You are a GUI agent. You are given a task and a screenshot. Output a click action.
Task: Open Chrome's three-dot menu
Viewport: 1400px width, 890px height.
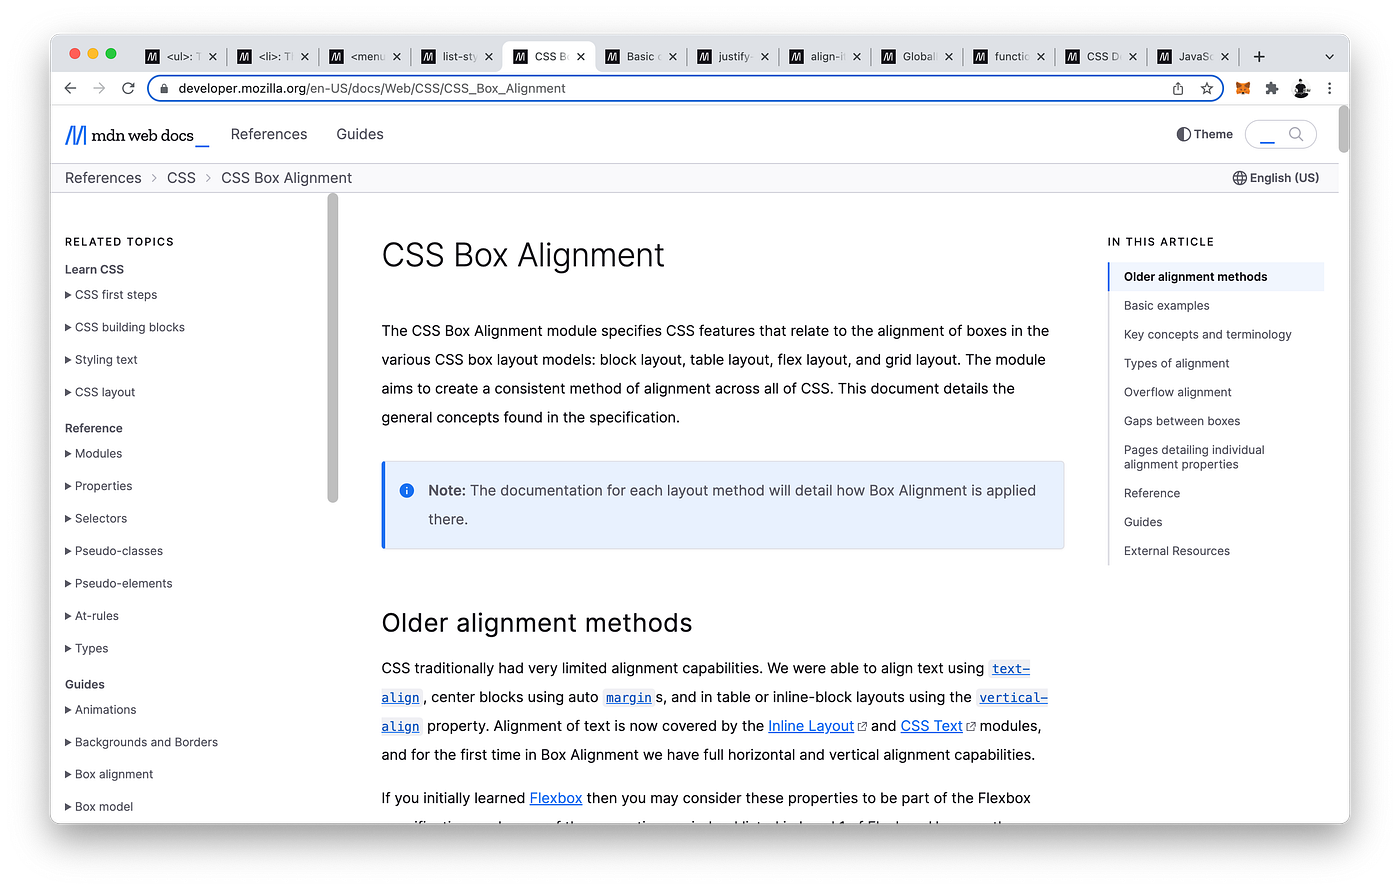pyautogui.click(x=1330, y=88)
